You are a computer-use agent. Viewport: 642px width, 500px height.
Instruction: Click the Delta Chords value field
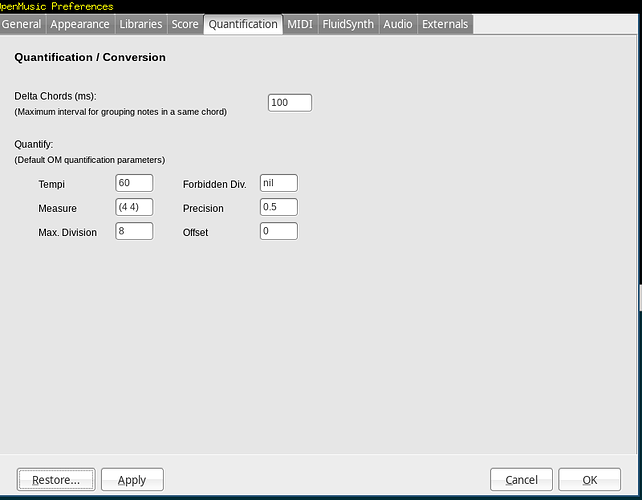pyautogui.click(x=290, y=103)
